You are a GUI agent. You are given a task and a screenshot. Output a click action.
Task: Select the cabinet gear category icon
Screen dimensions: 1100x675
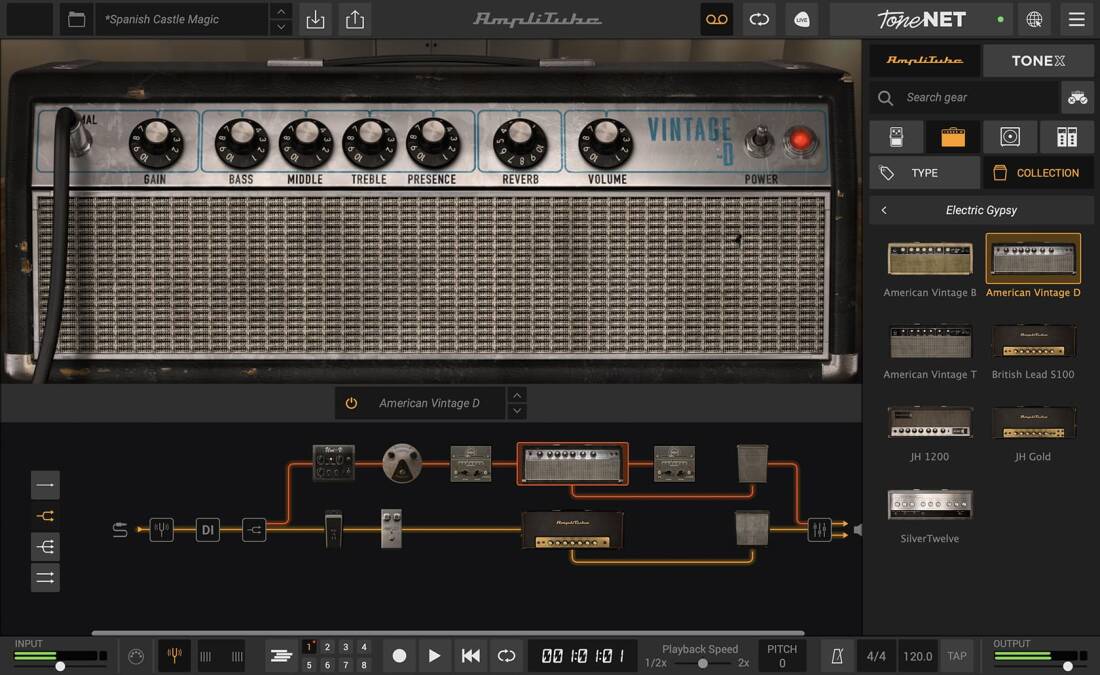point(1010,136)
